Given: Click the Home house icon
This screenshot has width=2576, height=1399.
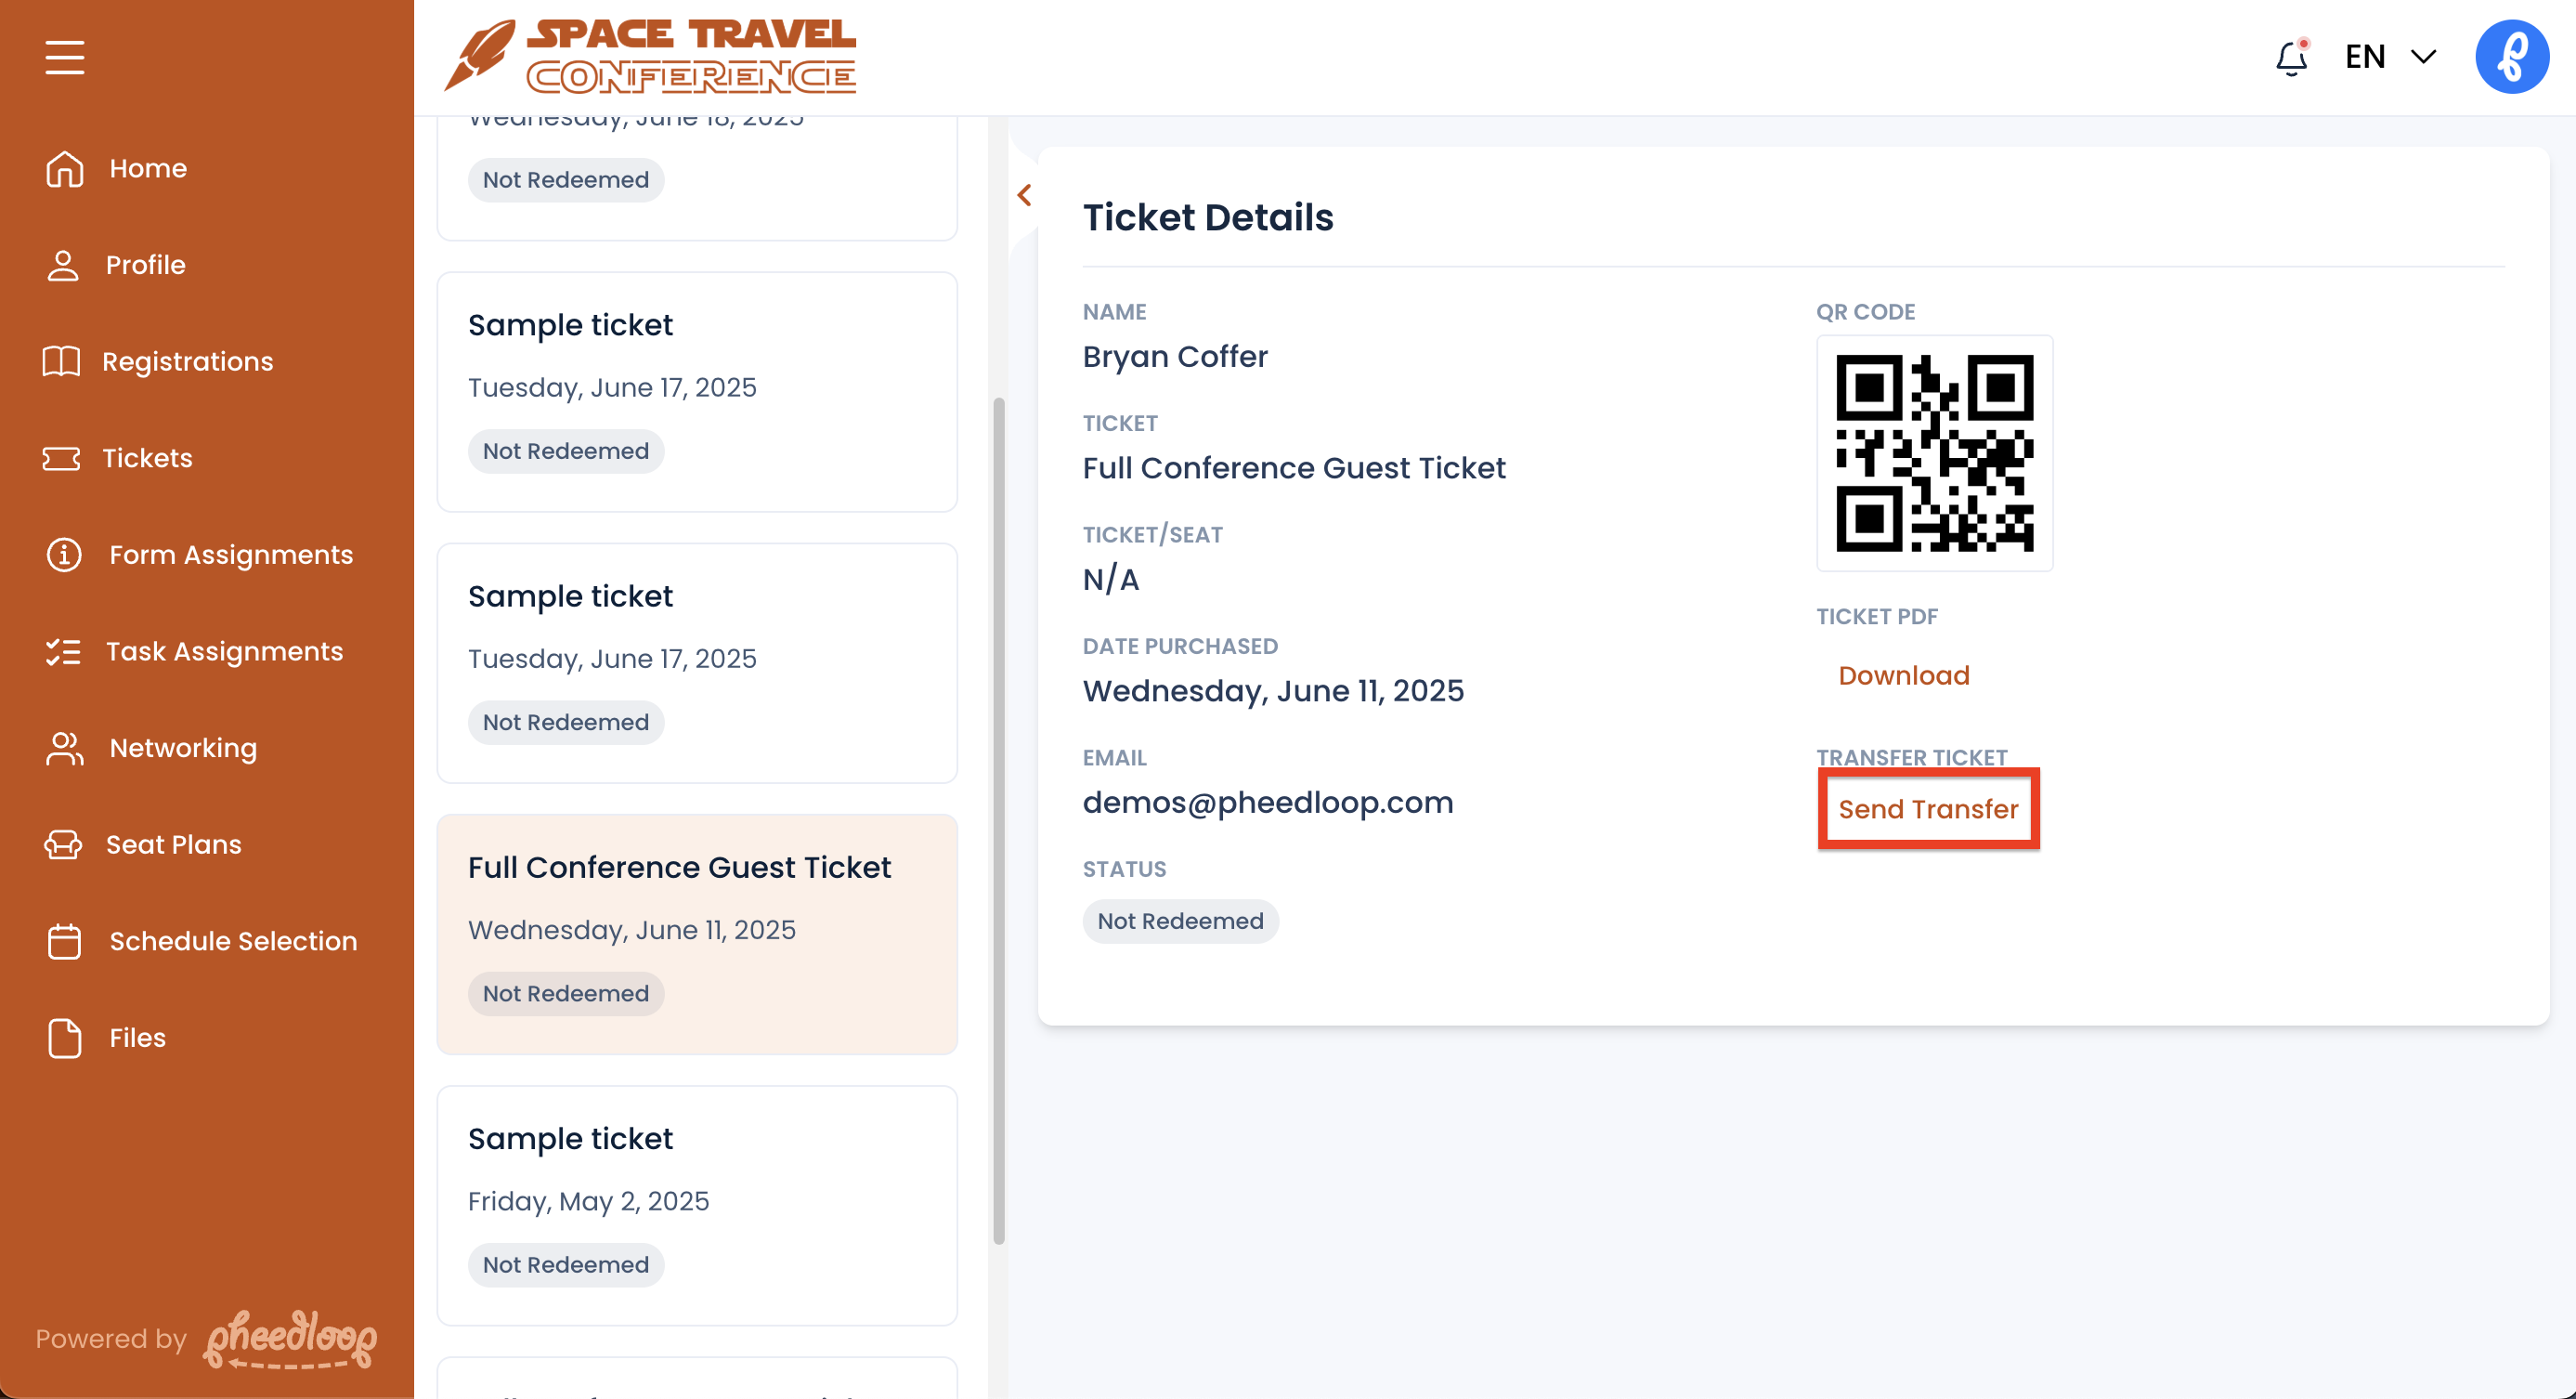Looking at the screenshot, I should (64, 168).
